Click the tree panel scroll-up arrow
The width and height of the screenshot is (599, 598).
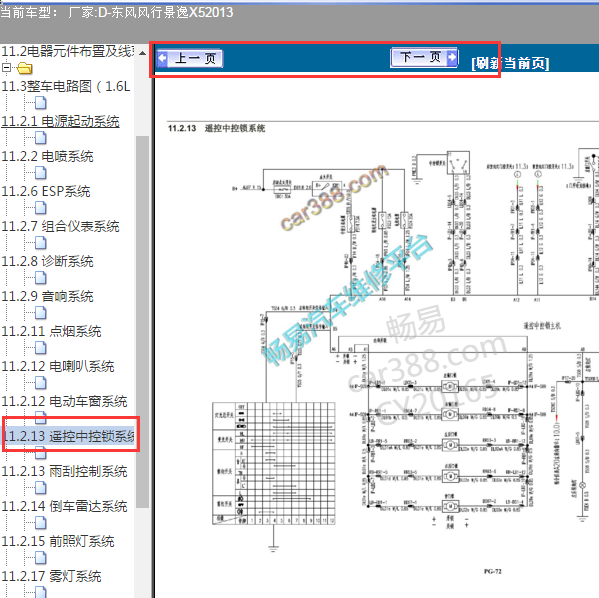142,53
